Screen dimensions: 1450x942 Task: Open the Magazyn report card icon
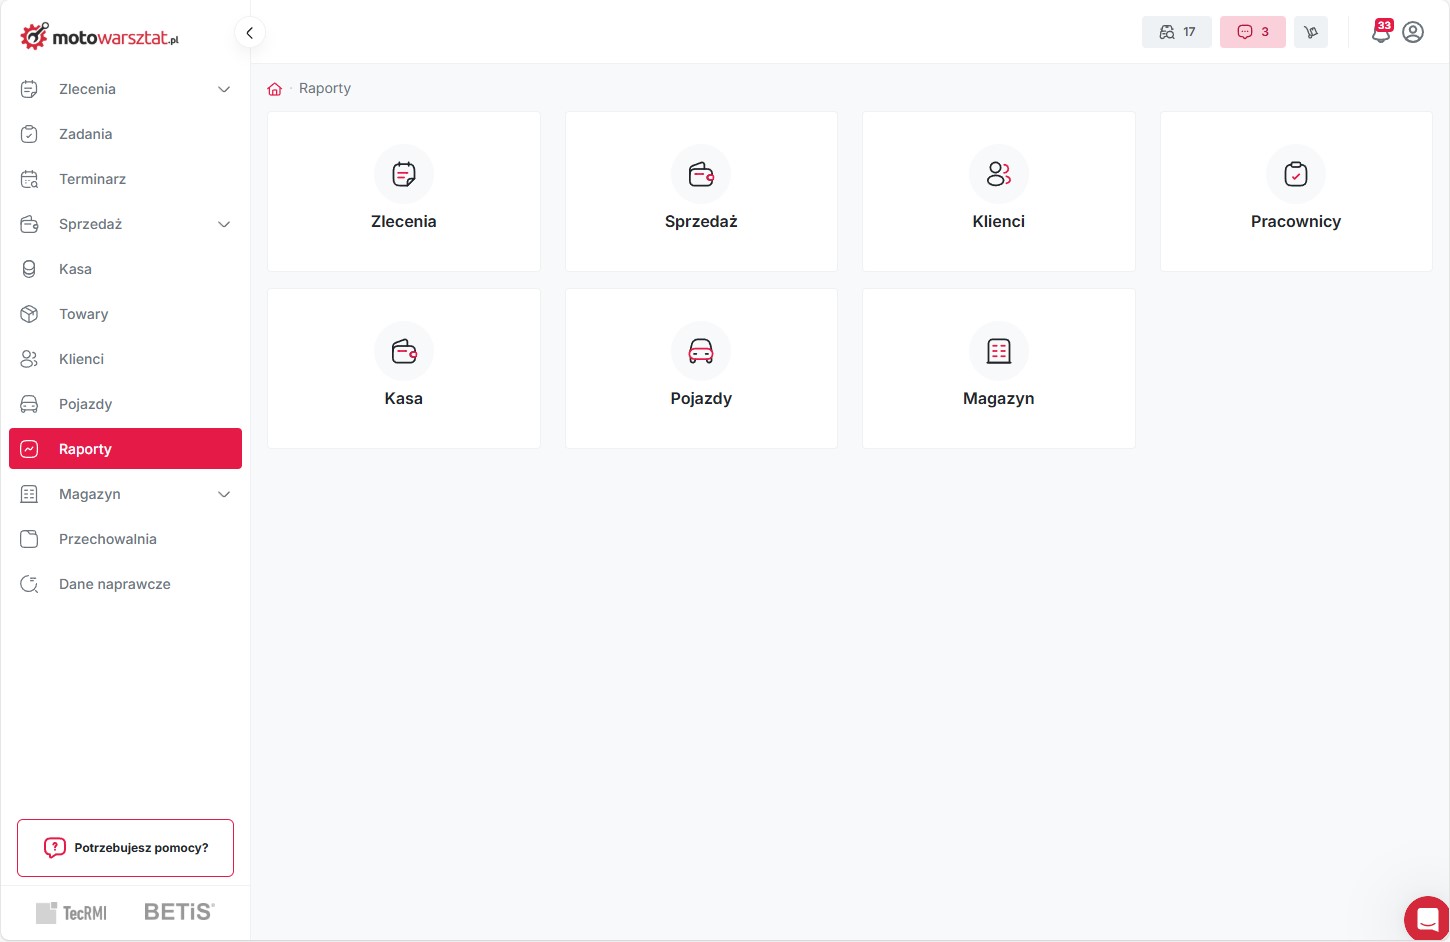click(998, 352)
